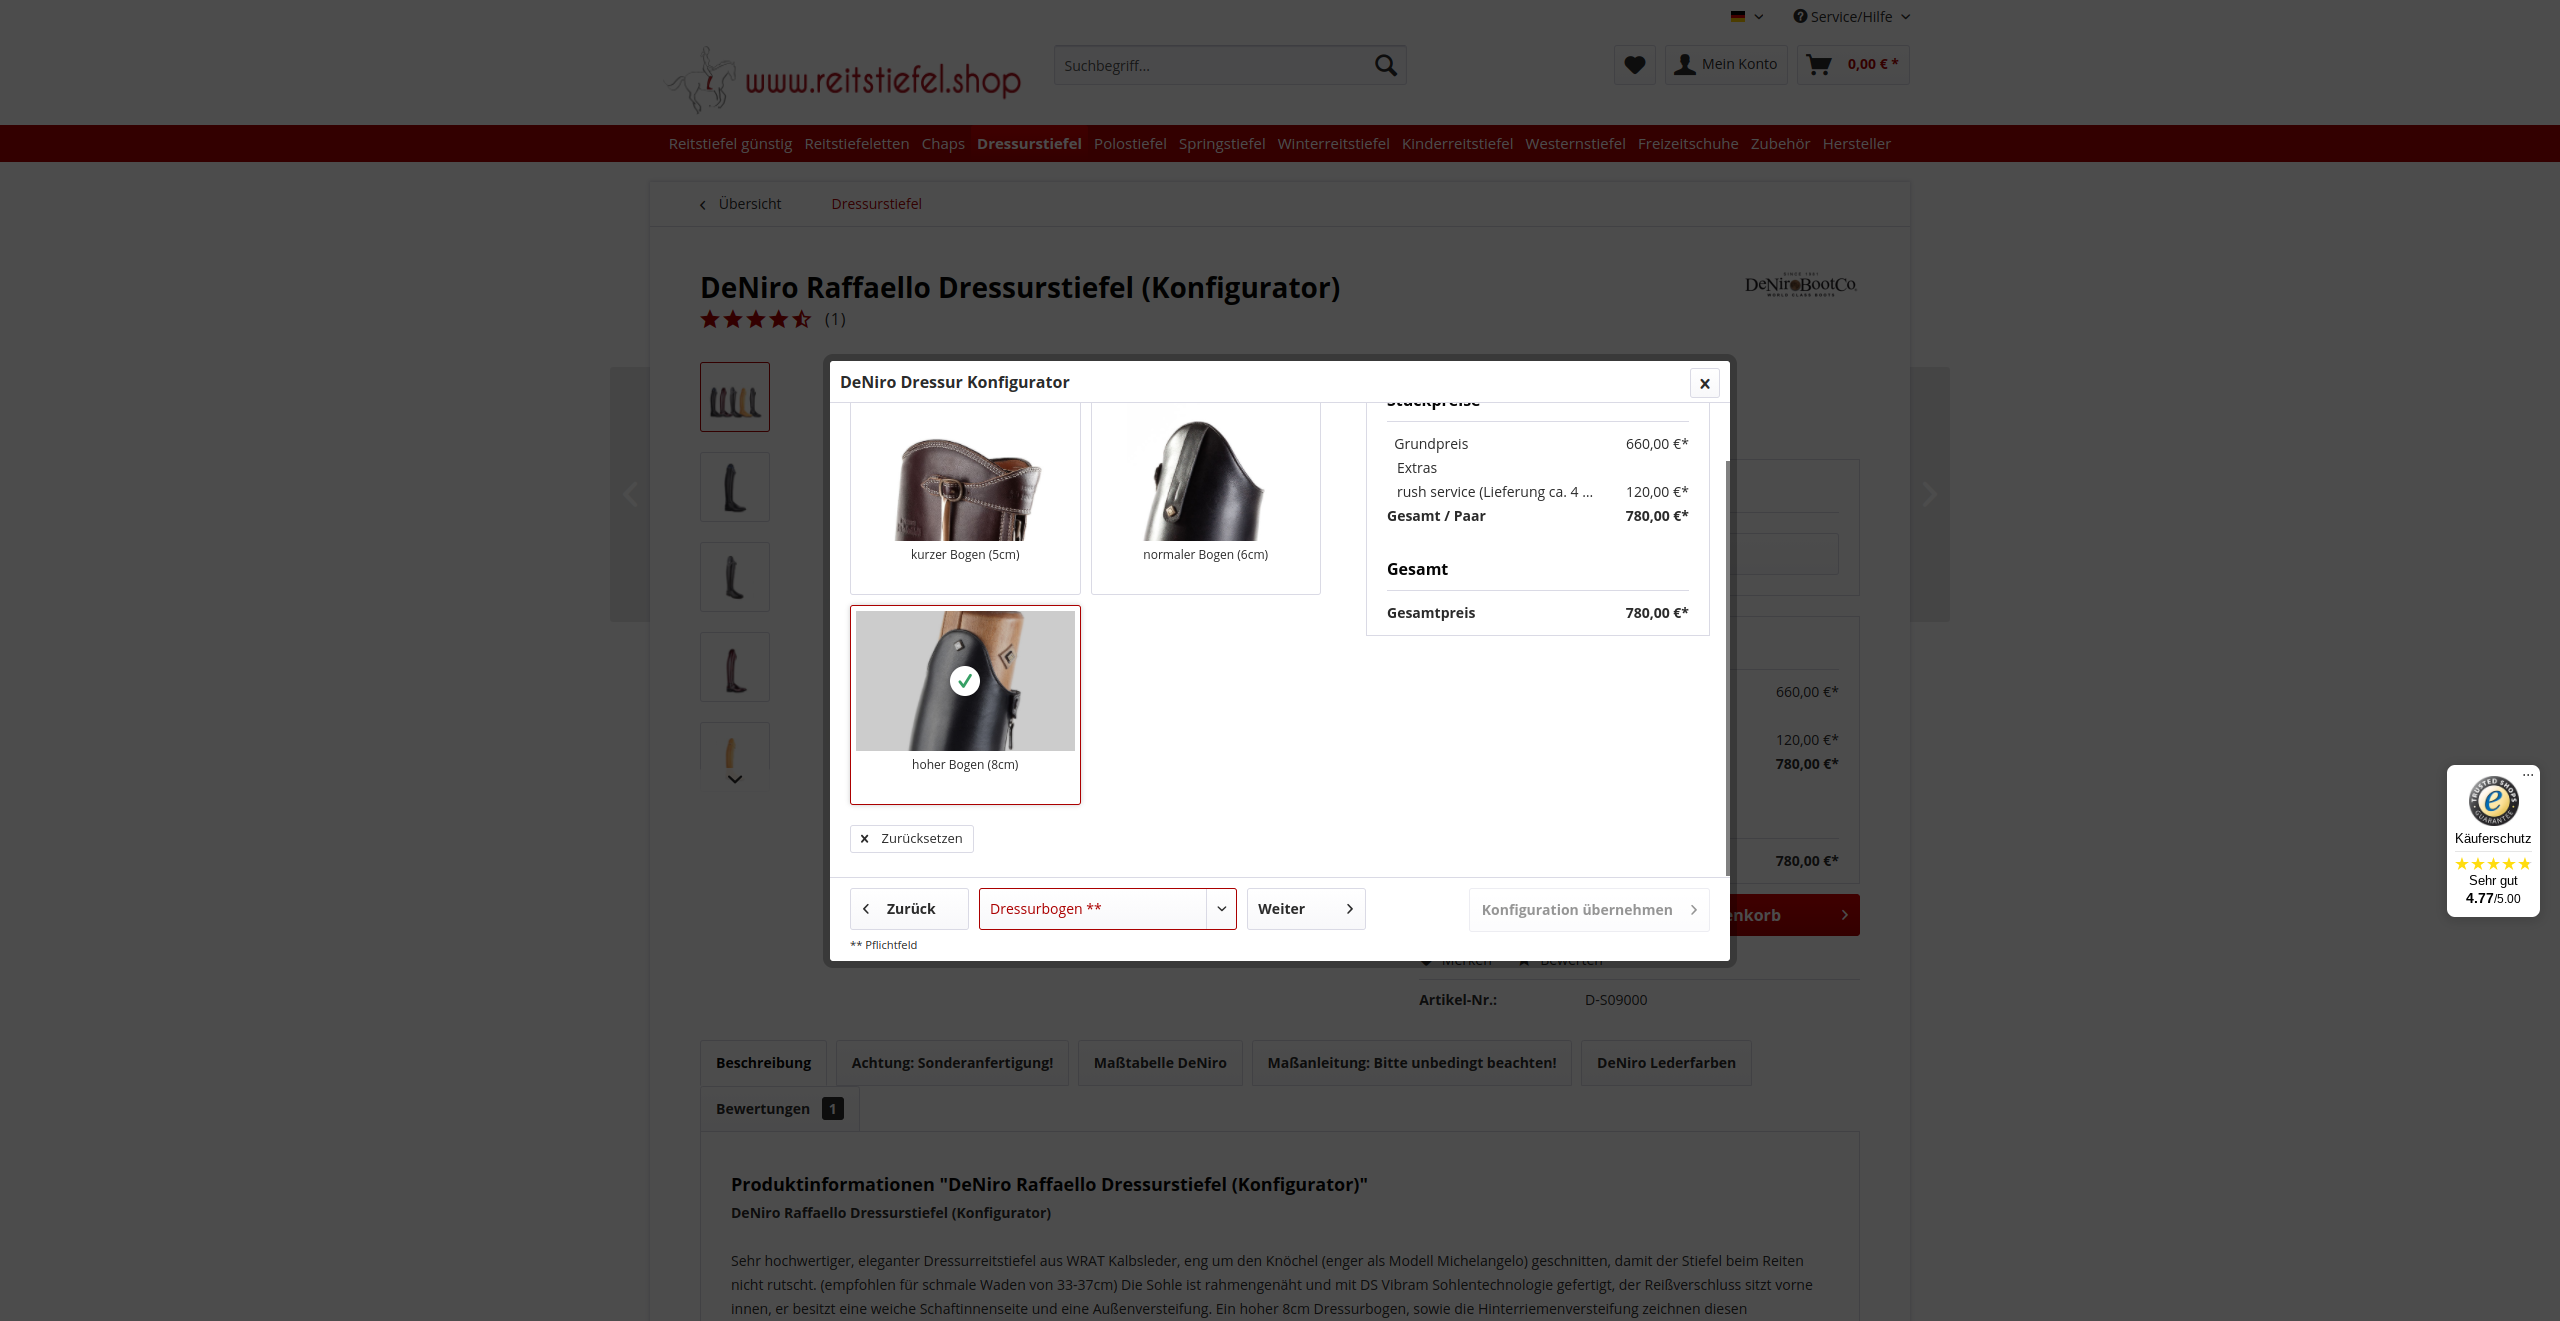The image size is (2560, 1321).
Task: Show next product image arrow
Action: coord(1929,494)
